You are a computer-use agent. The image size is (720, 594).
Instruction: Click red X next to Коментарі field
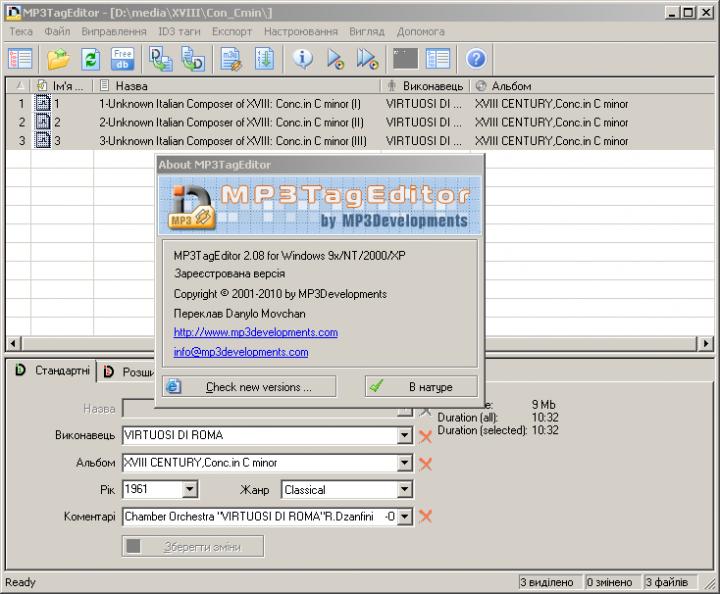[x=425, y=516]
